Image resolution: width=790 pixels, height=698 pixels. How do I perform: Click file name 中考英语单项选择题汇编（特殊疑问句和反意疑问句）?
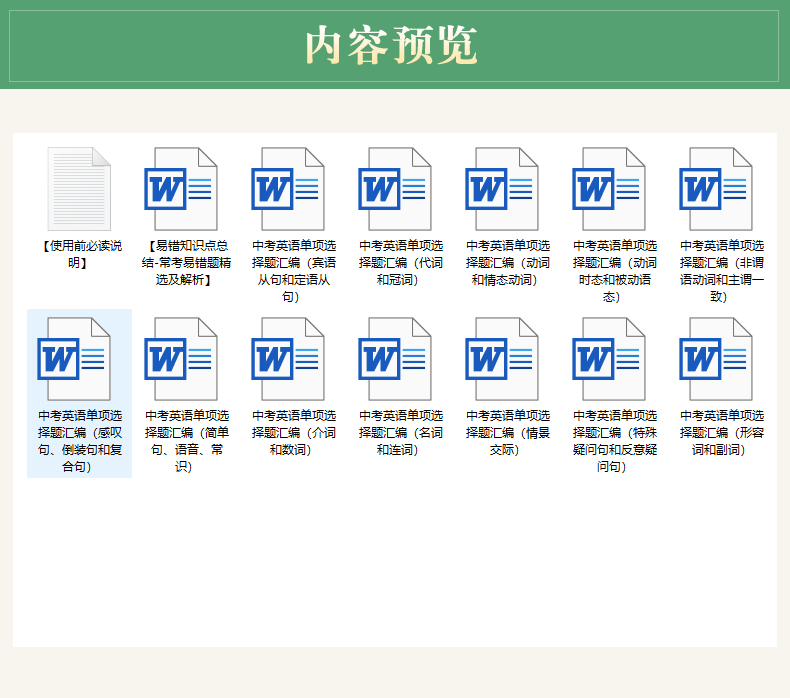pos(615,441)
